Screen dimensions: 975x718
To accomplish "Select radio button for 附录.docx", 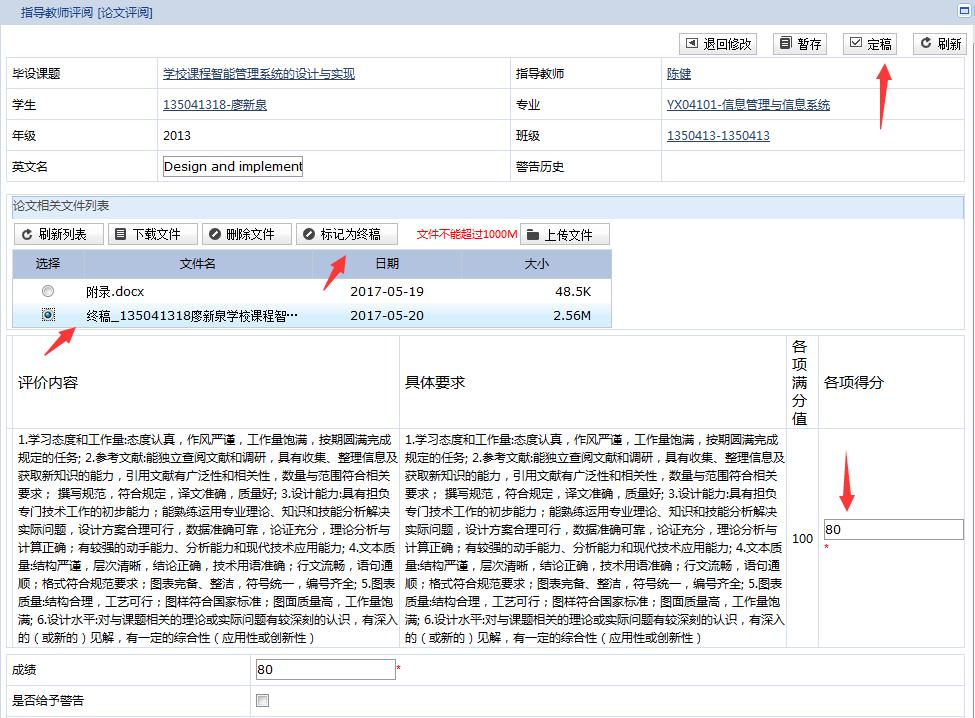I will tap(48, 291).
